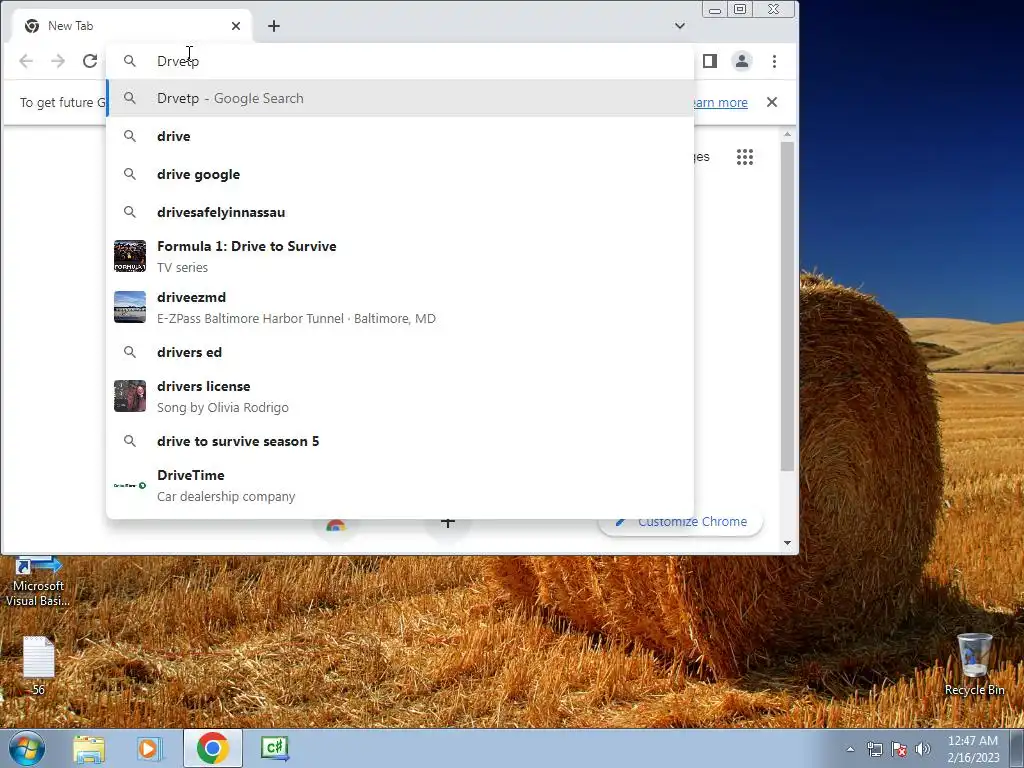Open Windows Media Player from taskbar
Screen dimensions: 1024x768
tap(149, 748)
